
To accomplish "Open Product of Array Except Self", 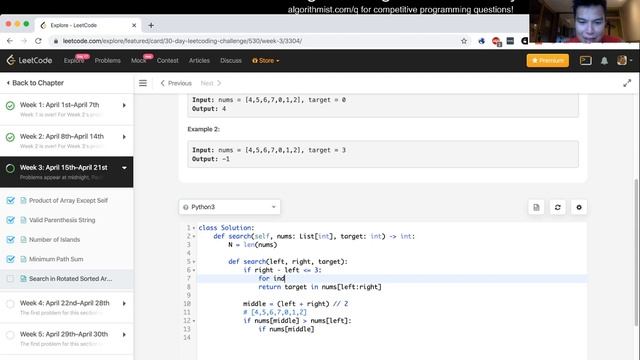I will 68,200.
